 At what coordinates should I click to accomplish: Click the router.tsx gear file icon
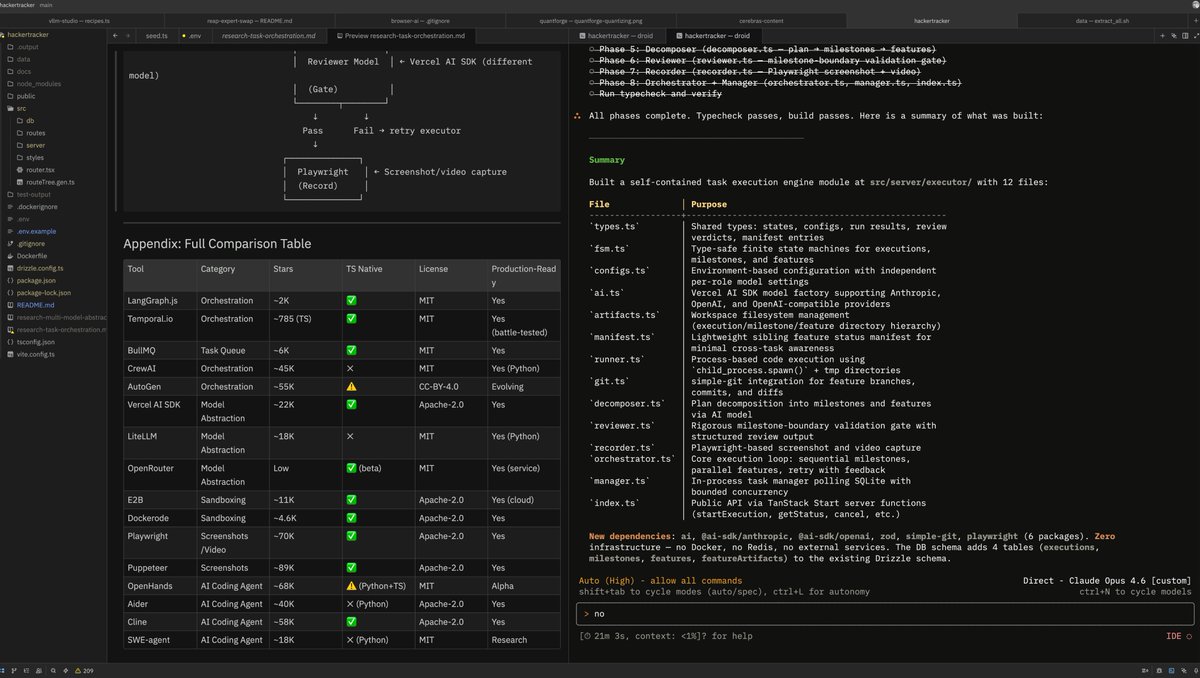(x=20, y=170)
